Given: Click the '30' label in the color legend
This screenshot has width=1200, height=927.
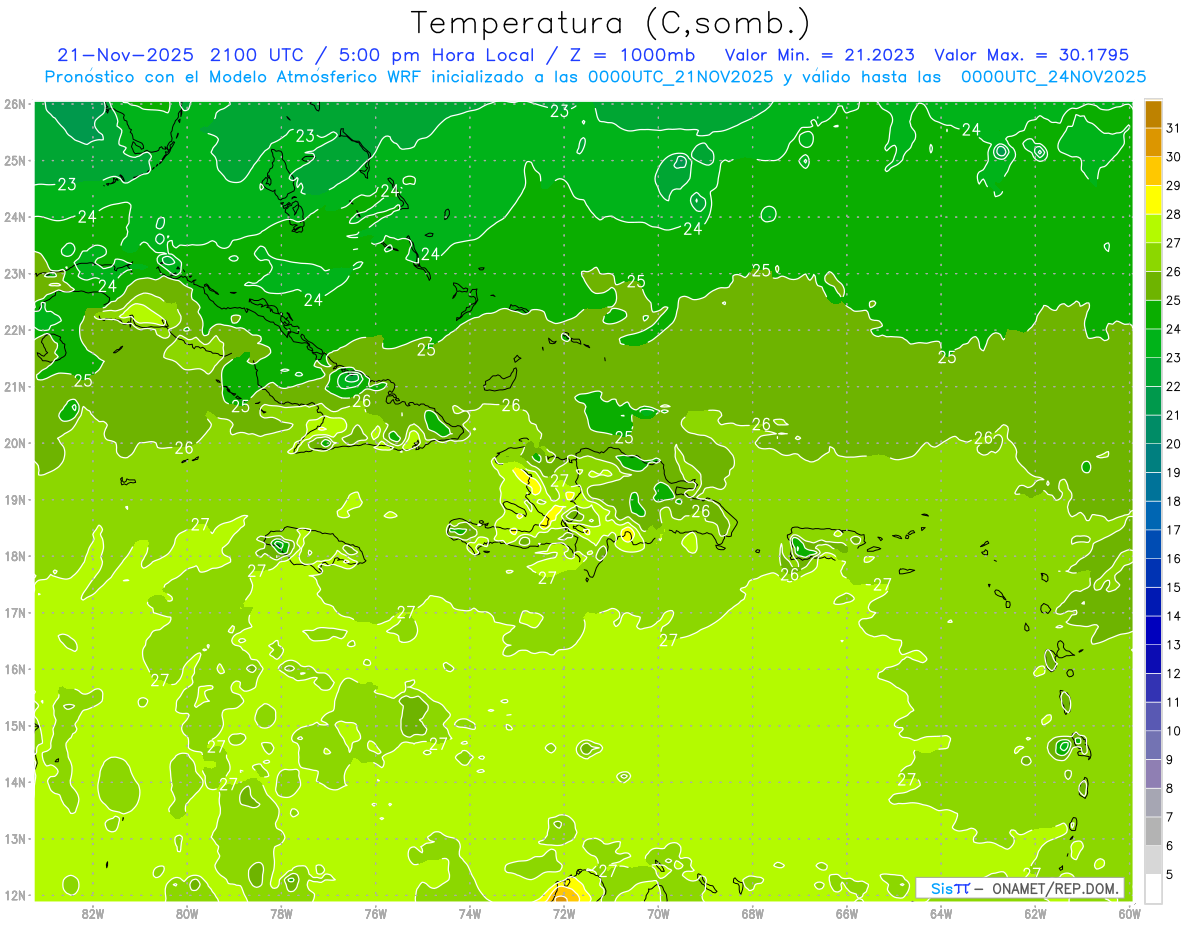Looking at the screenshot, I should [1174, 157].
